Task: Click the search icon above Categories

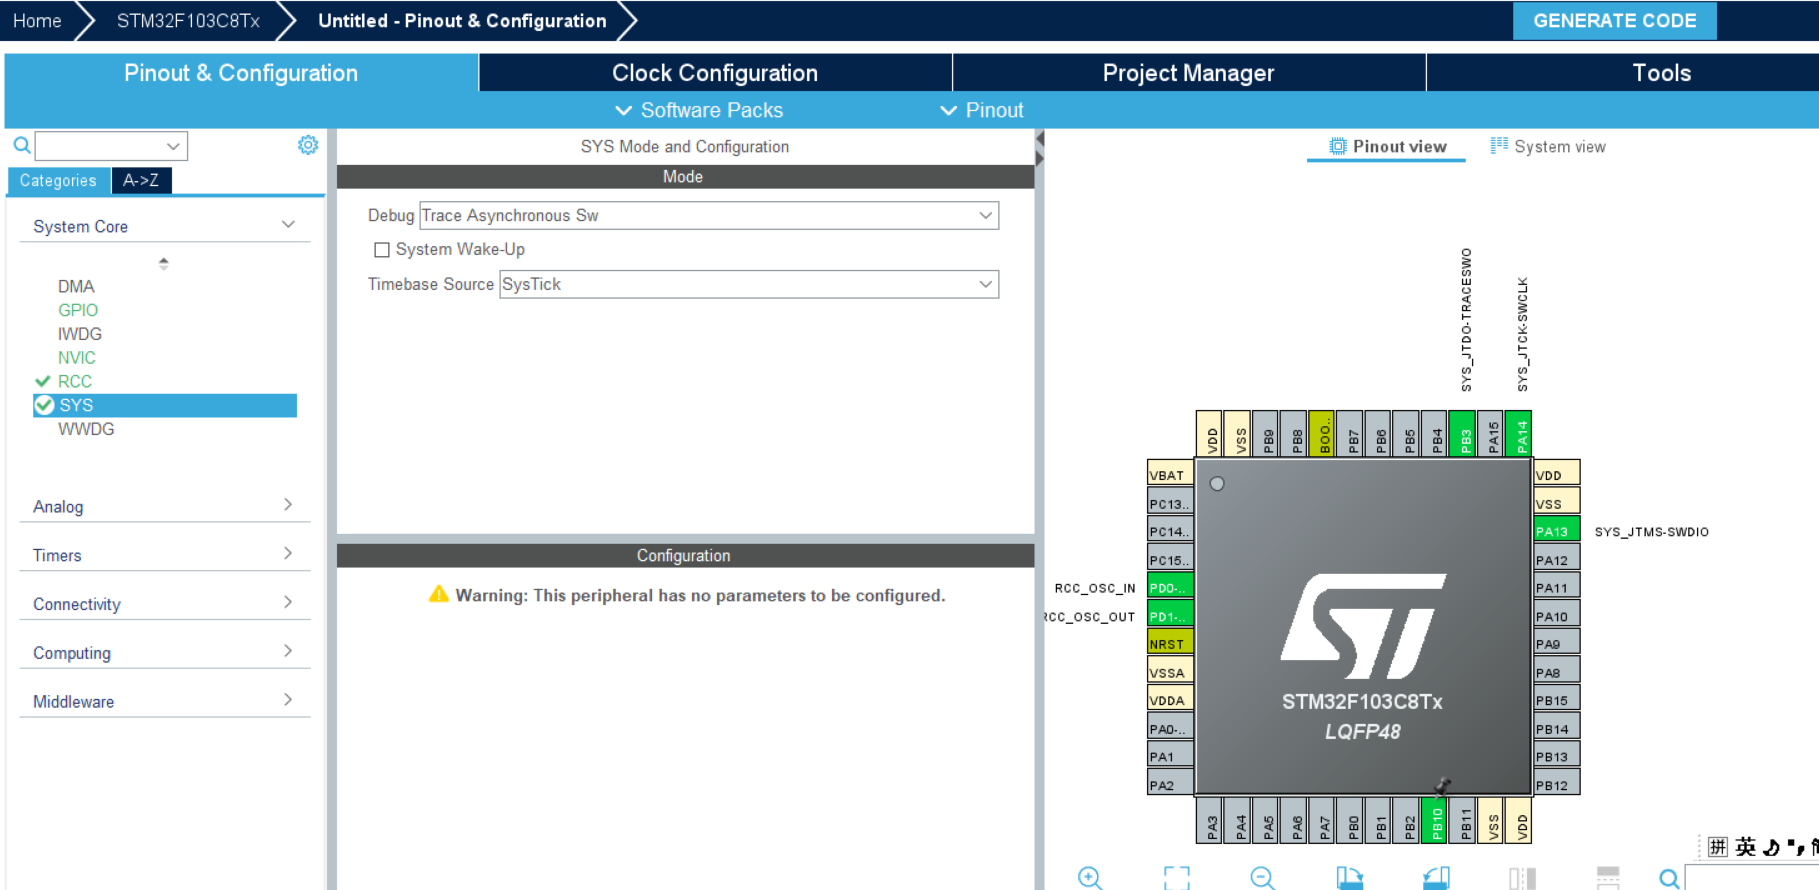Action: pyautogui.click(x=21, y=146)
